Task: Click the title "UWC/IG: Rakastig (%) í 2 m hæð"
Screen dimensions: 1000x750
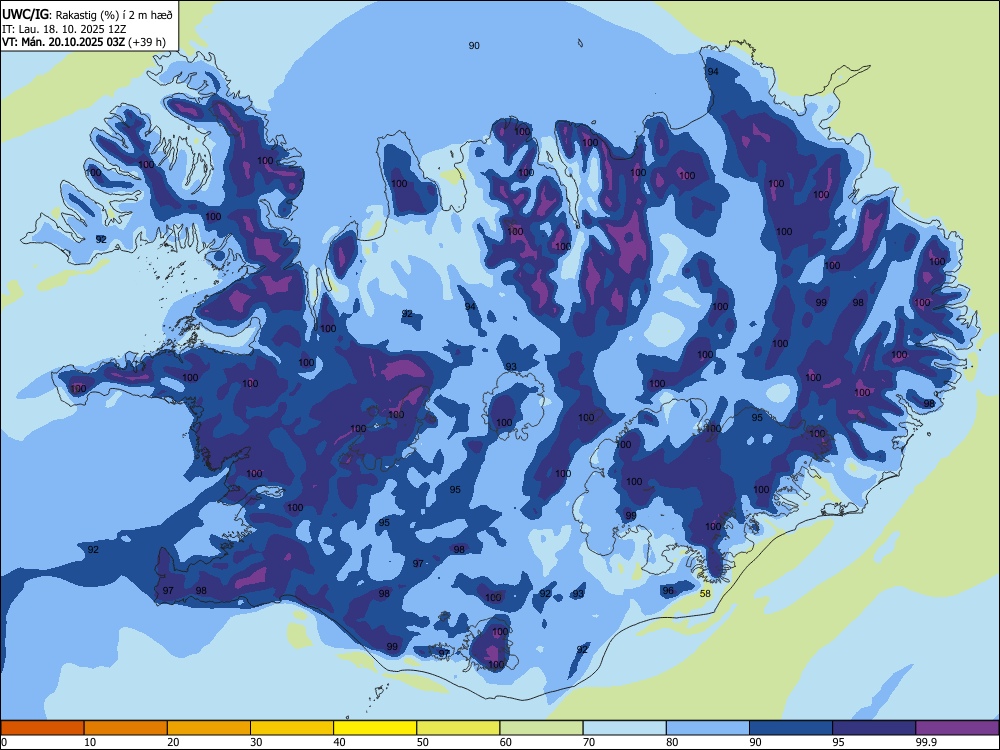Action: coord(87,14)
